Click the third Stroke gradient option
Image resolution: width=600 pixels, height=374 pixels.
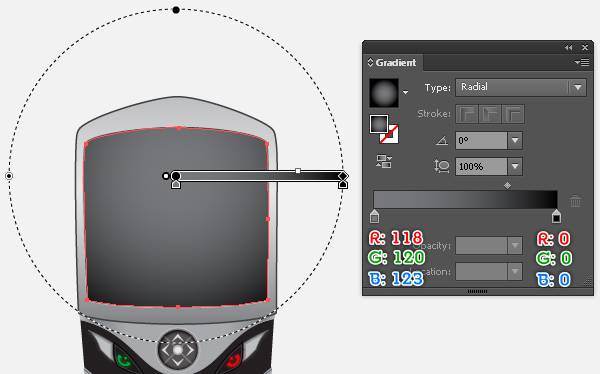(x=513, y=114)
